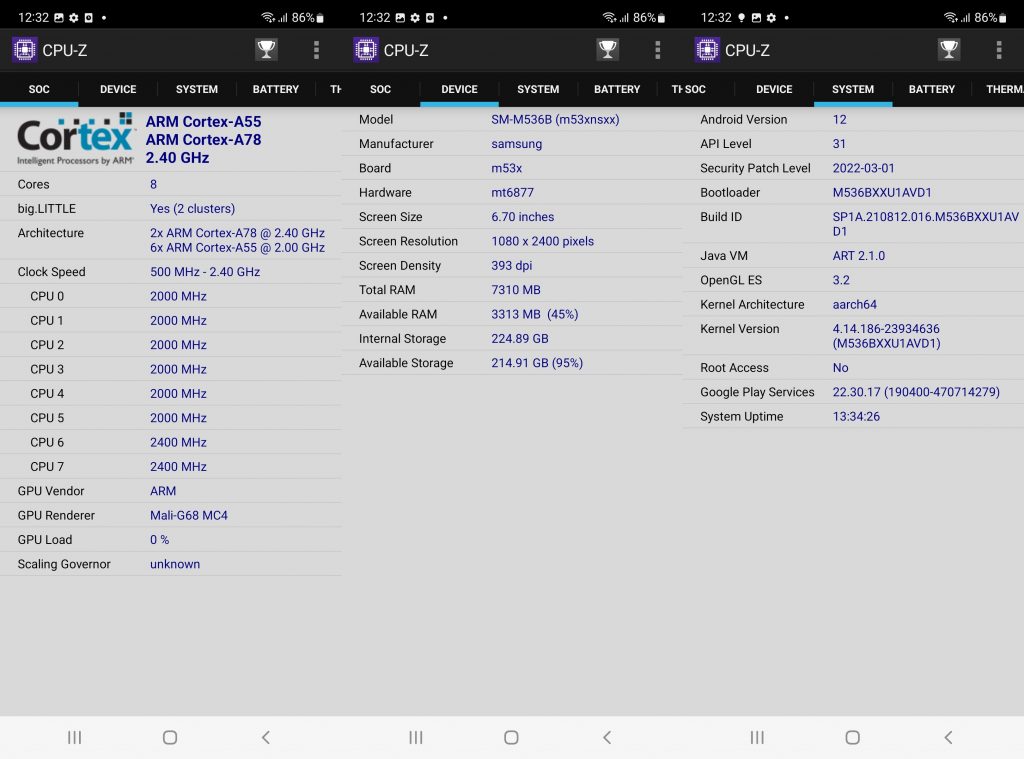Tap the trophy icon in the left CPU-Z panel
The width and height of the screenshot is (1024, 759).
(x=266, y=50)
